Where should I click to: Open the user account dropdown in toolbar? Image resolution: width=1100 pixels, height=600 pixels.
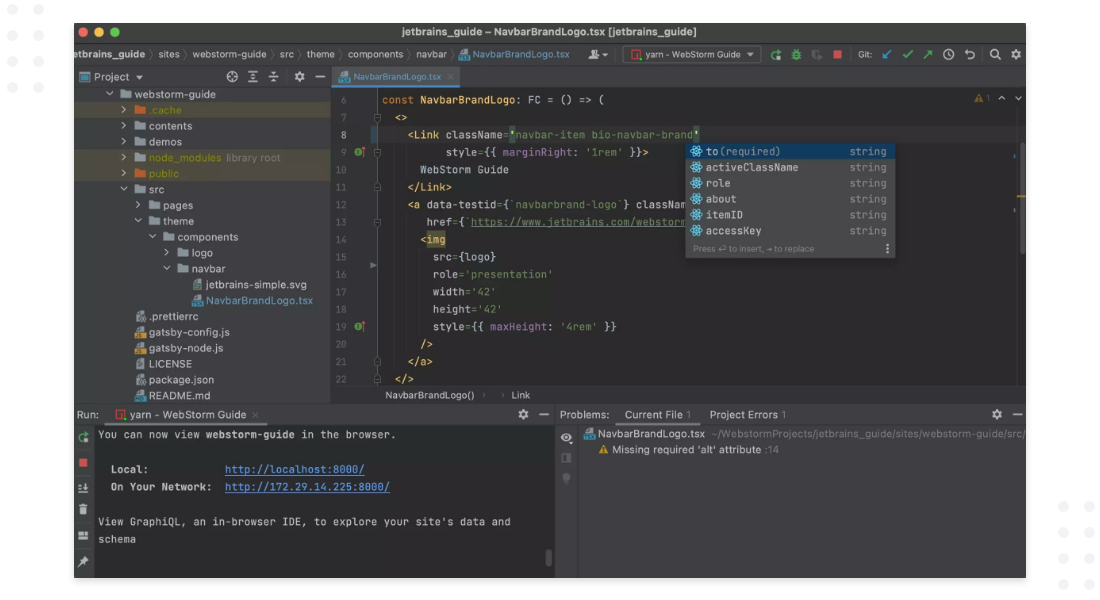[598, 55]
